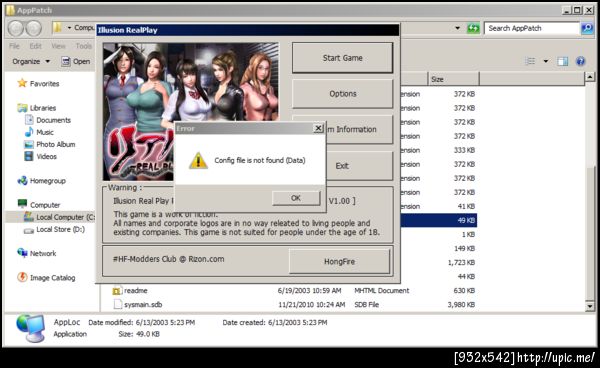This screenshot has height=368, width=600.
Task: Click the 333 KB size cell
Action: (x=464, y=150)
